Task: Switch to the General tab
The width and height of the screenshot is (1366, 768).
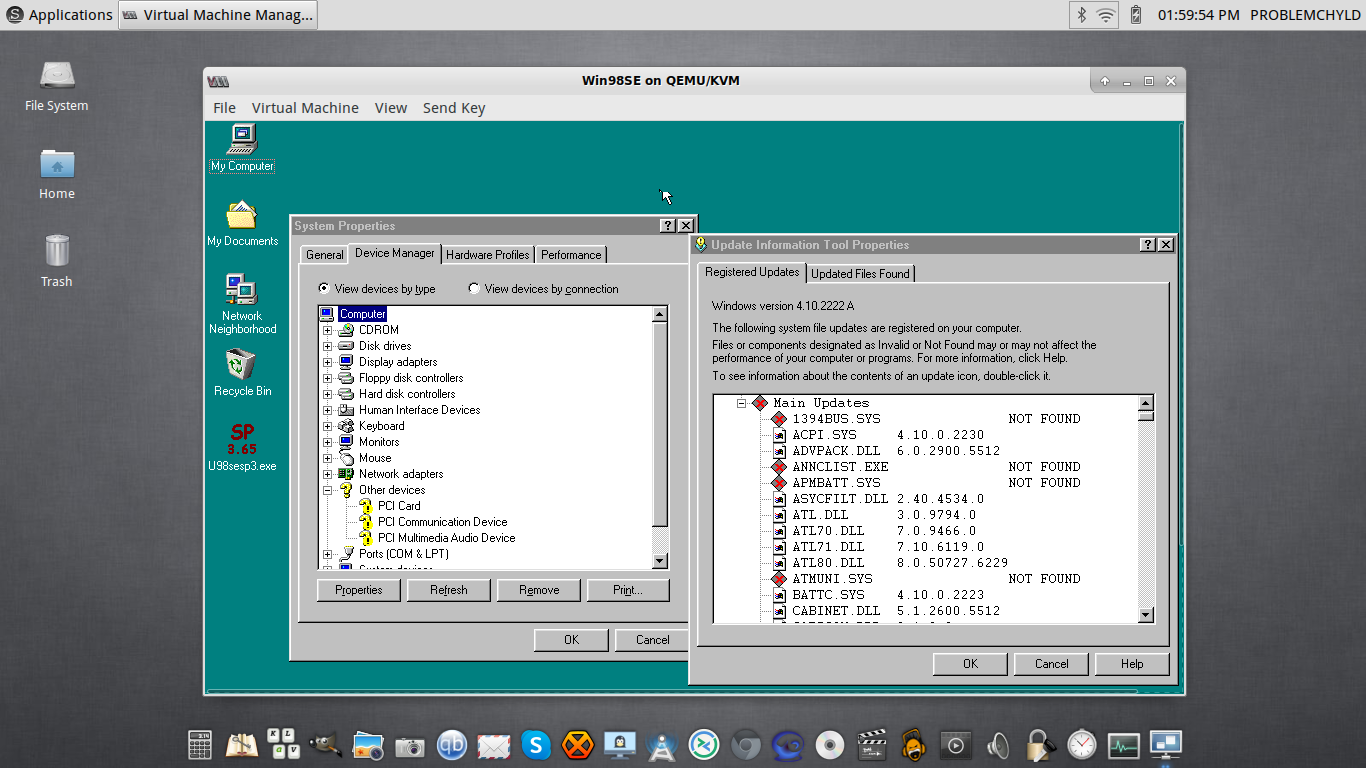Action: pos(325,255)
